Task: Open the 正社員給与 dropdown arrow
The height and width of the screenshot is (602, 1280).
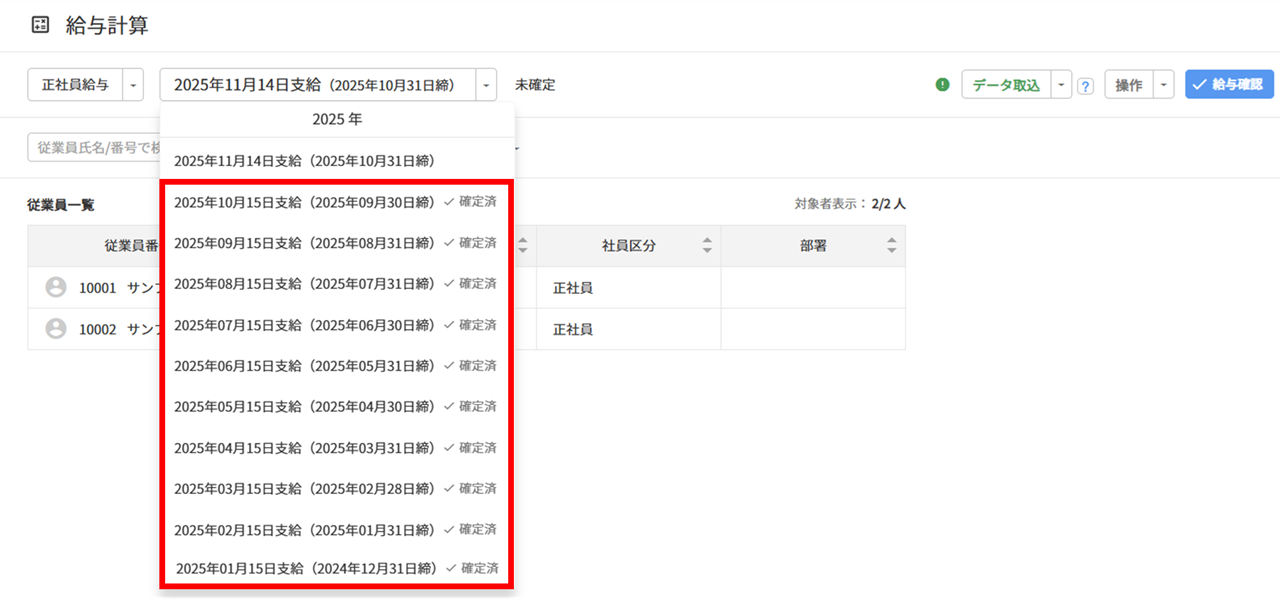Action: [x=134, y=85]
